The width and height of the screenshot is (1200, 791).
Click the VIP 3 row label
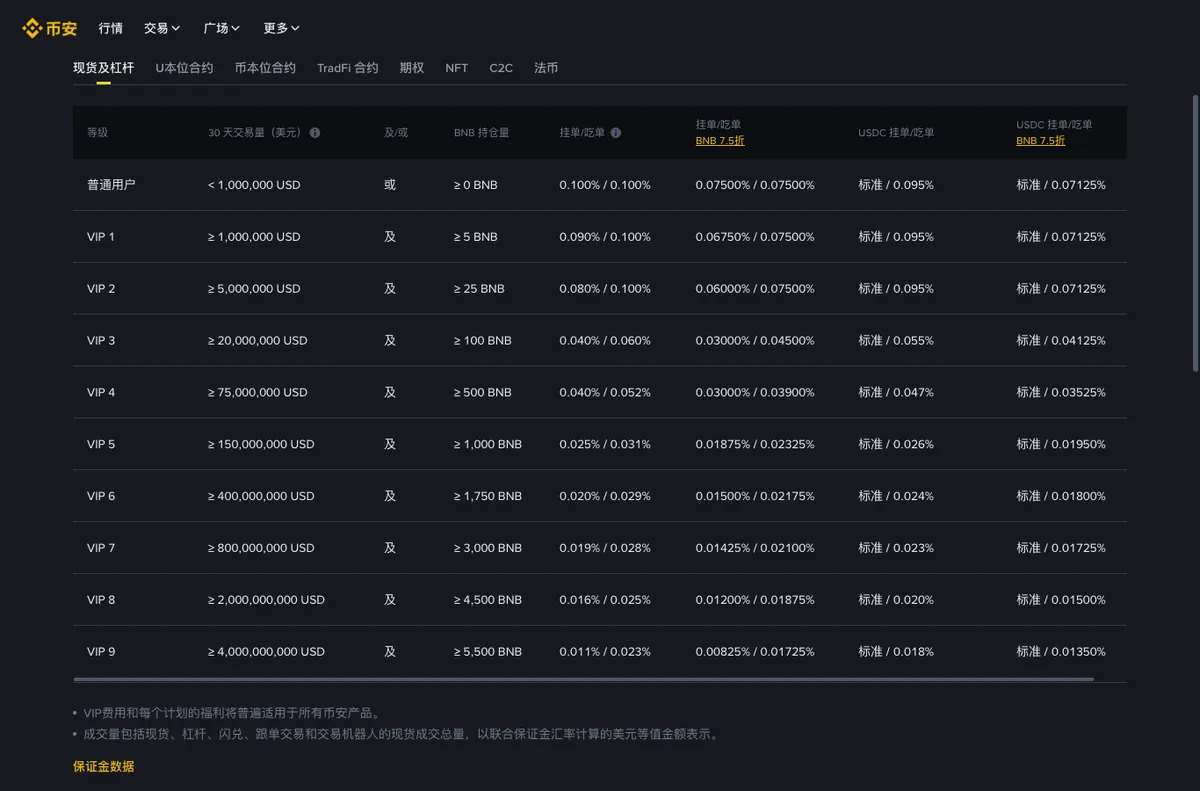pos(101,341)
